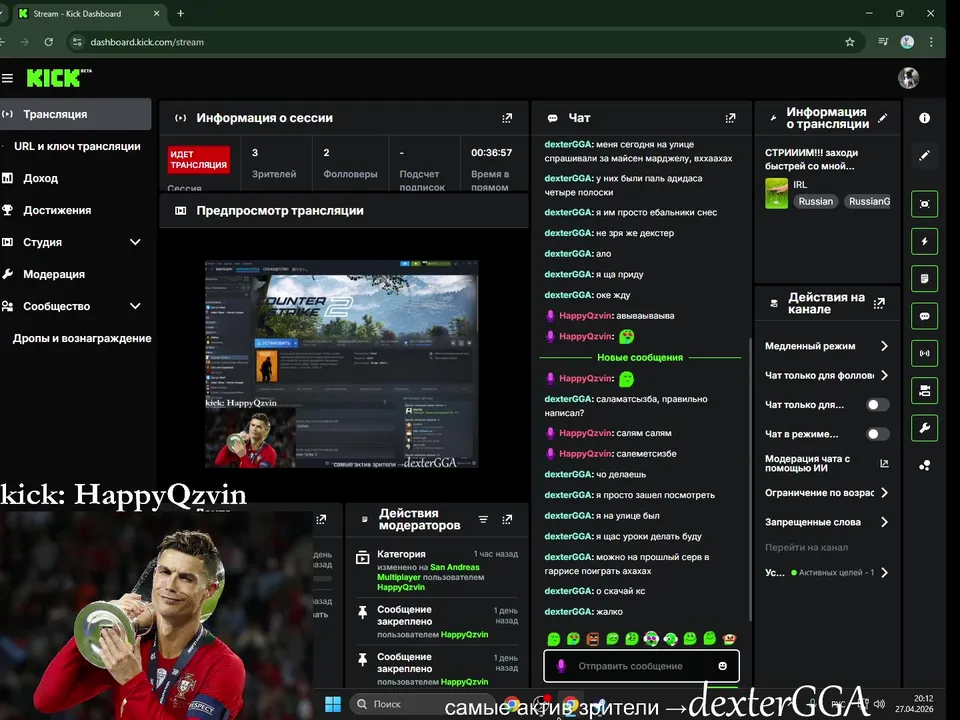Image resolution: width=960 pixels, height=720 pixels.
Task: Open the hamburger menu next to Kick logo
Action: (x=7, y=78)
